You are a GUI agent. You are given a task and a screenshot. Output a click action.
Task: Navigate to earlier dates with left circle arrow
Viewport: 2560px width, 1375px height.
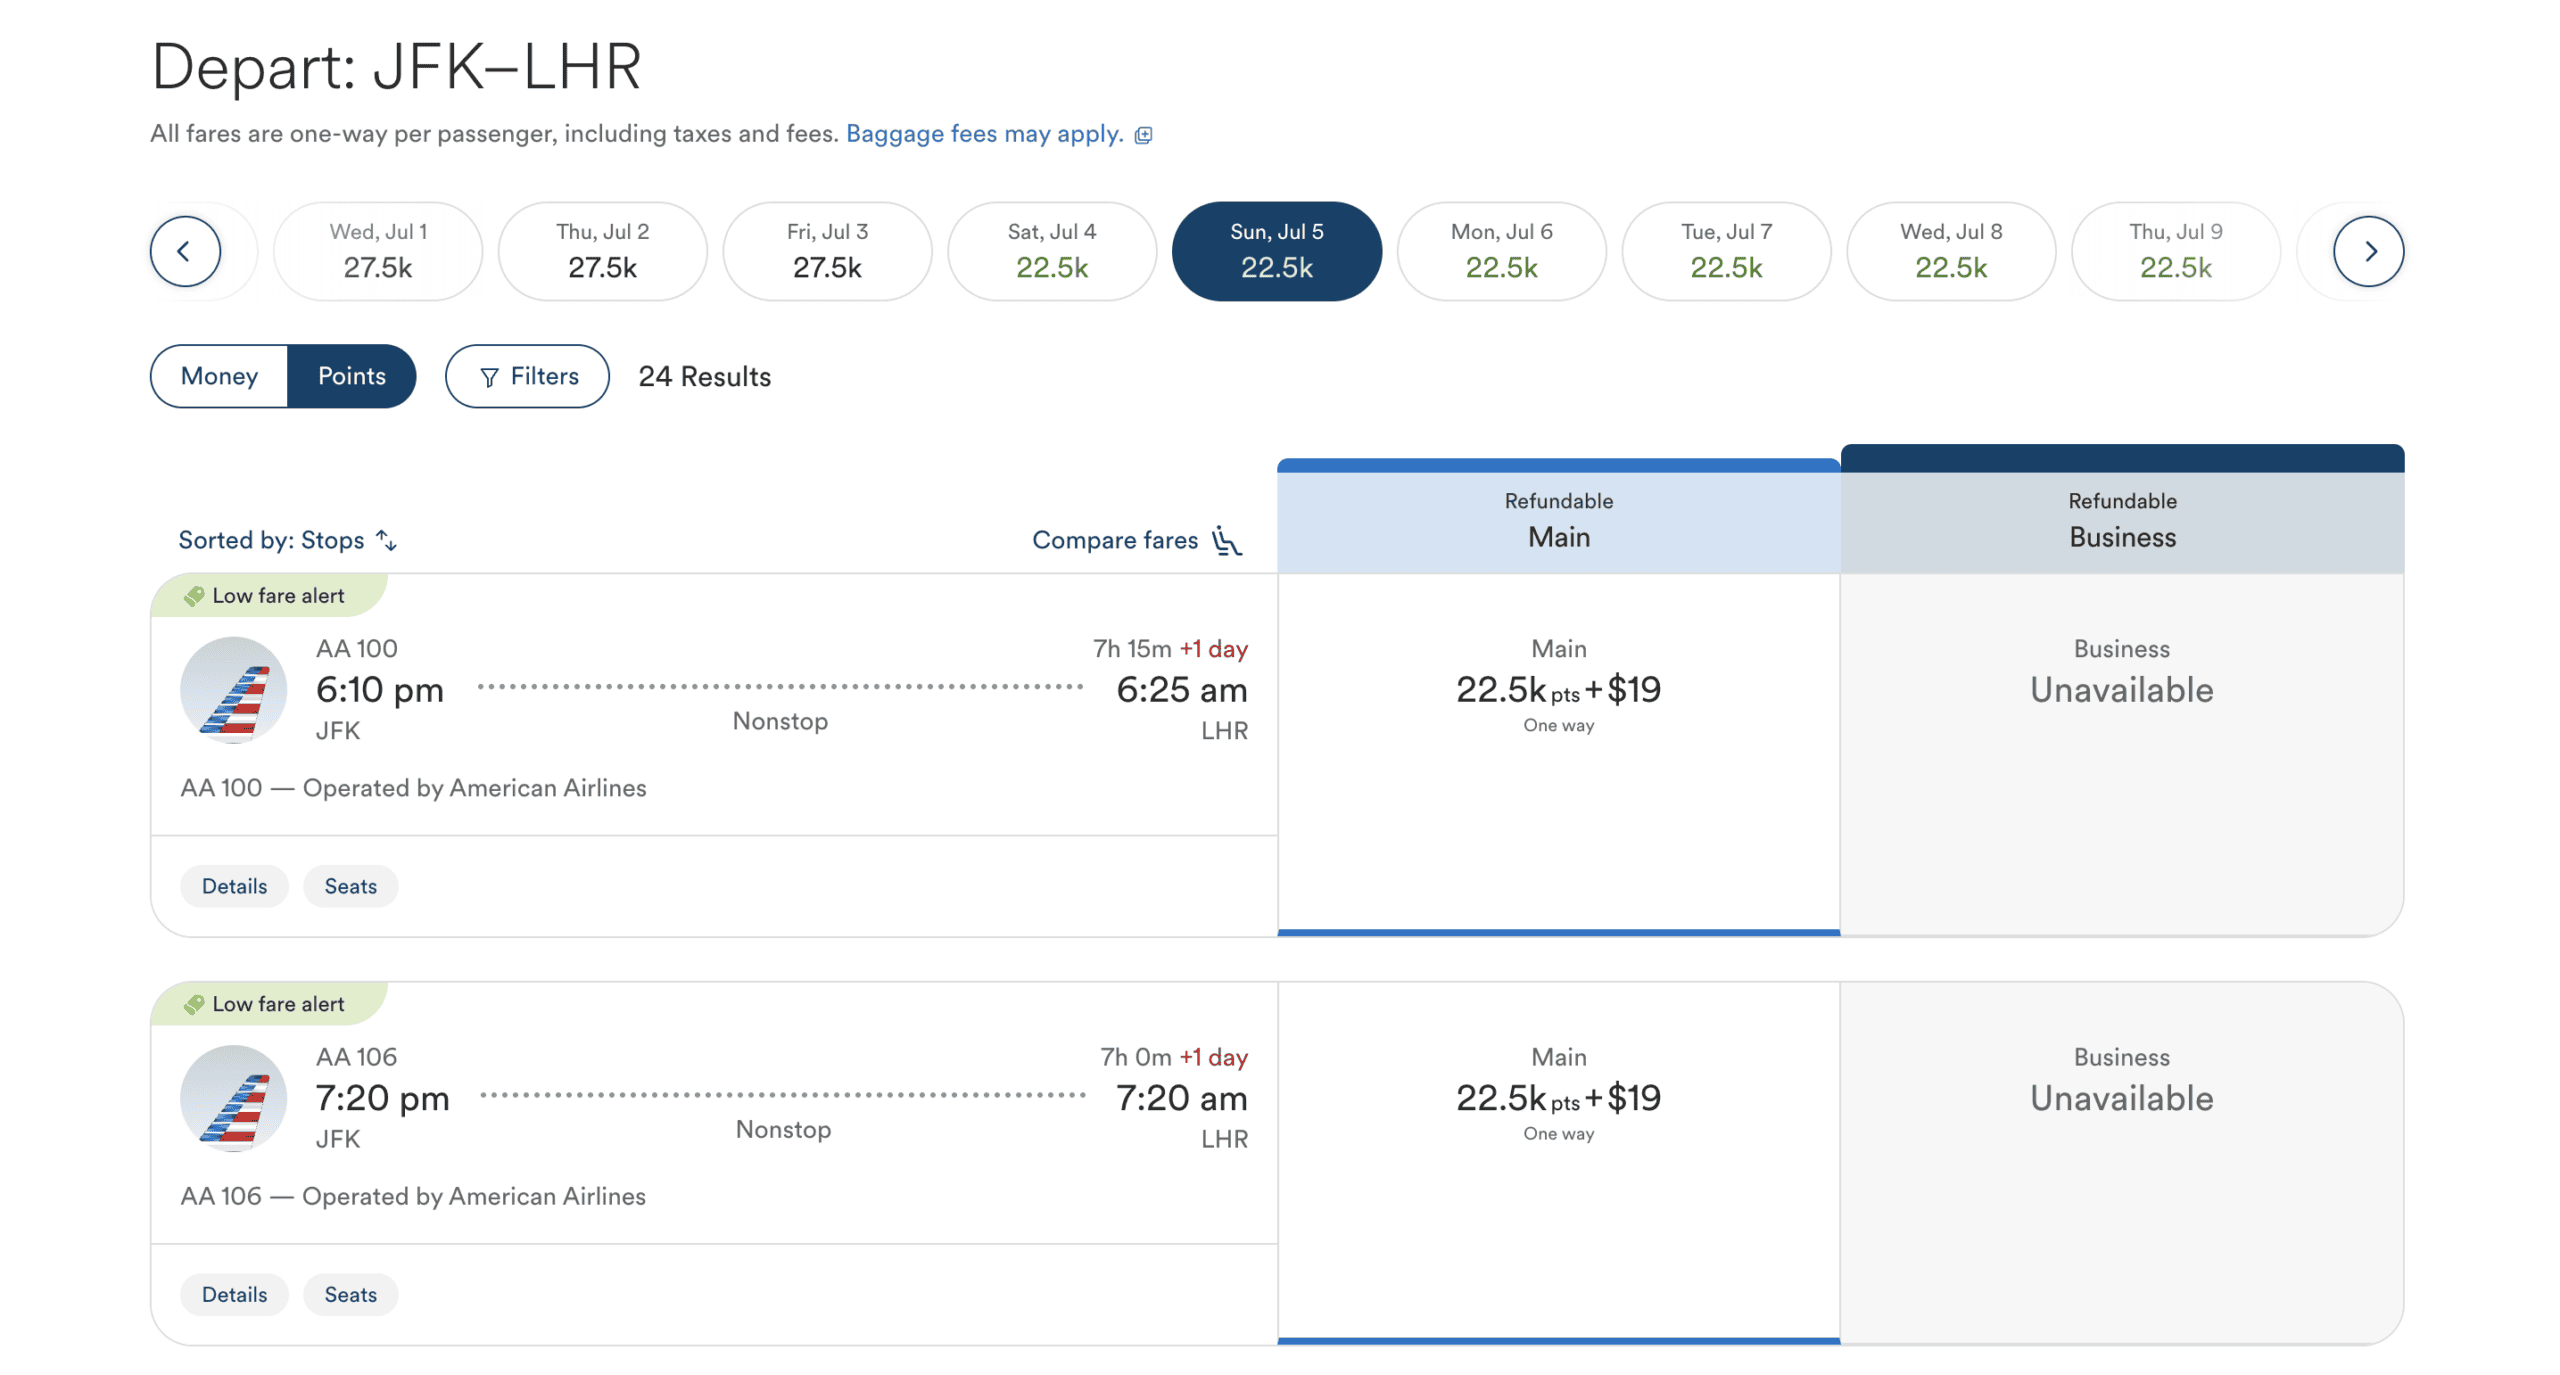tap(186, 251)
